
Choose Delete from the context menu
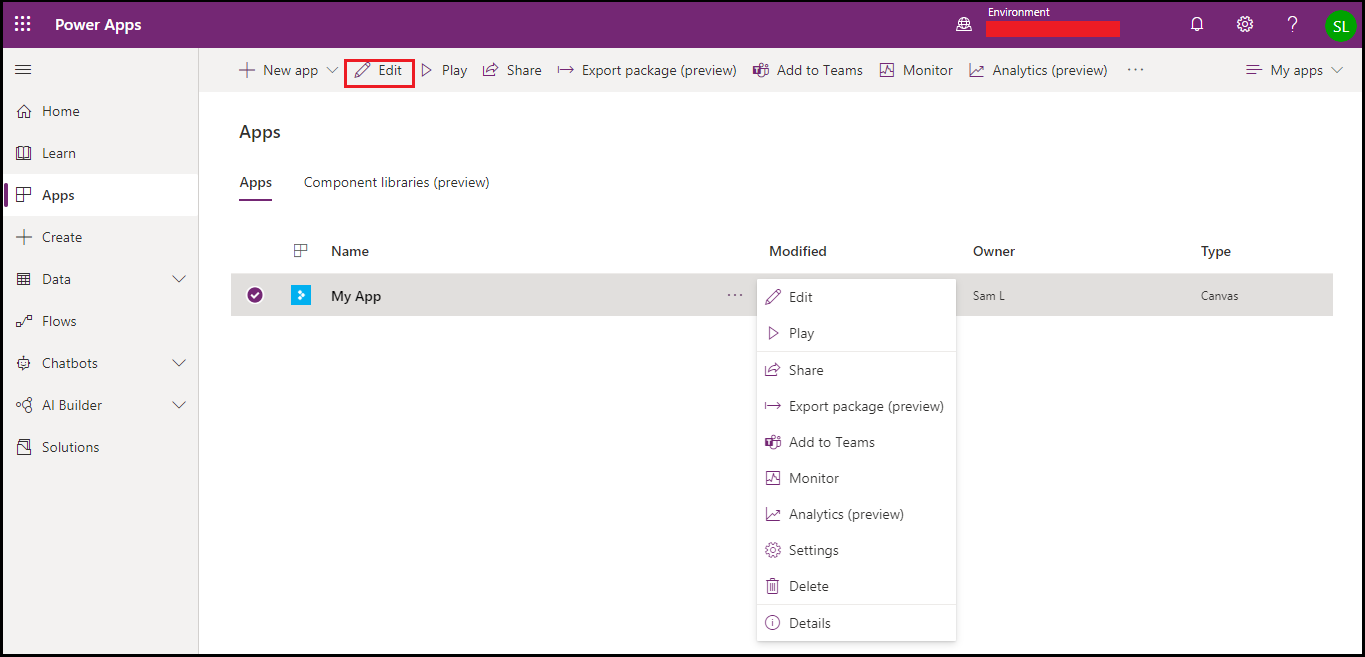856,586
